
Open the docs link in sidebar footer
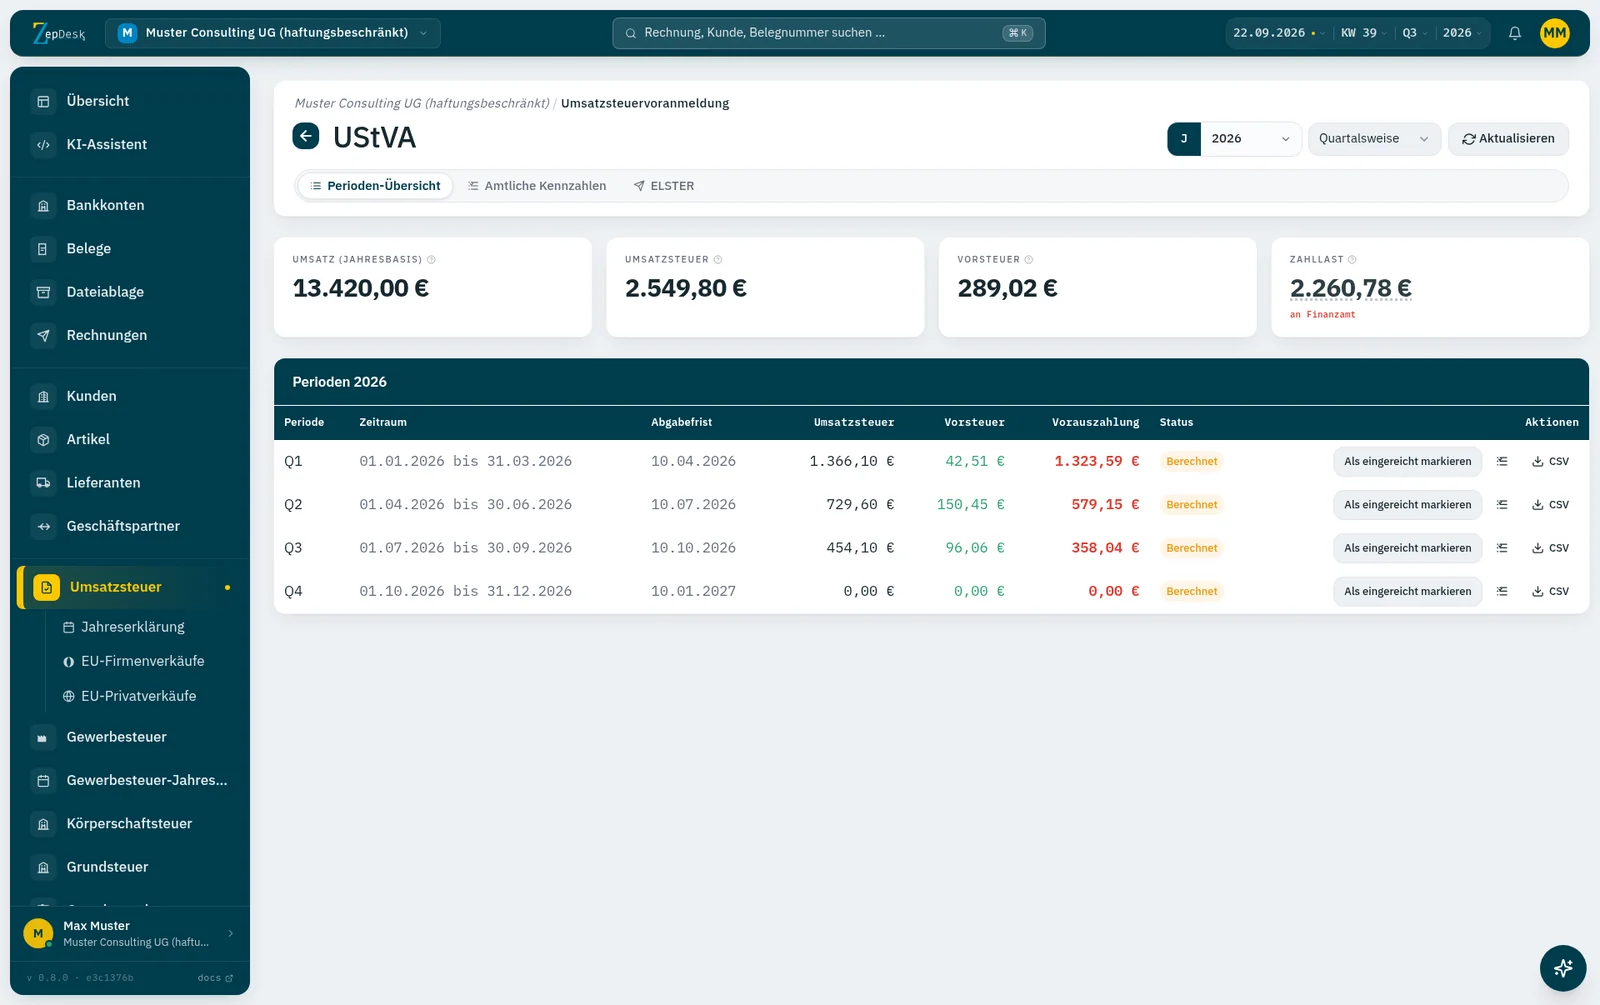point(215,978)
